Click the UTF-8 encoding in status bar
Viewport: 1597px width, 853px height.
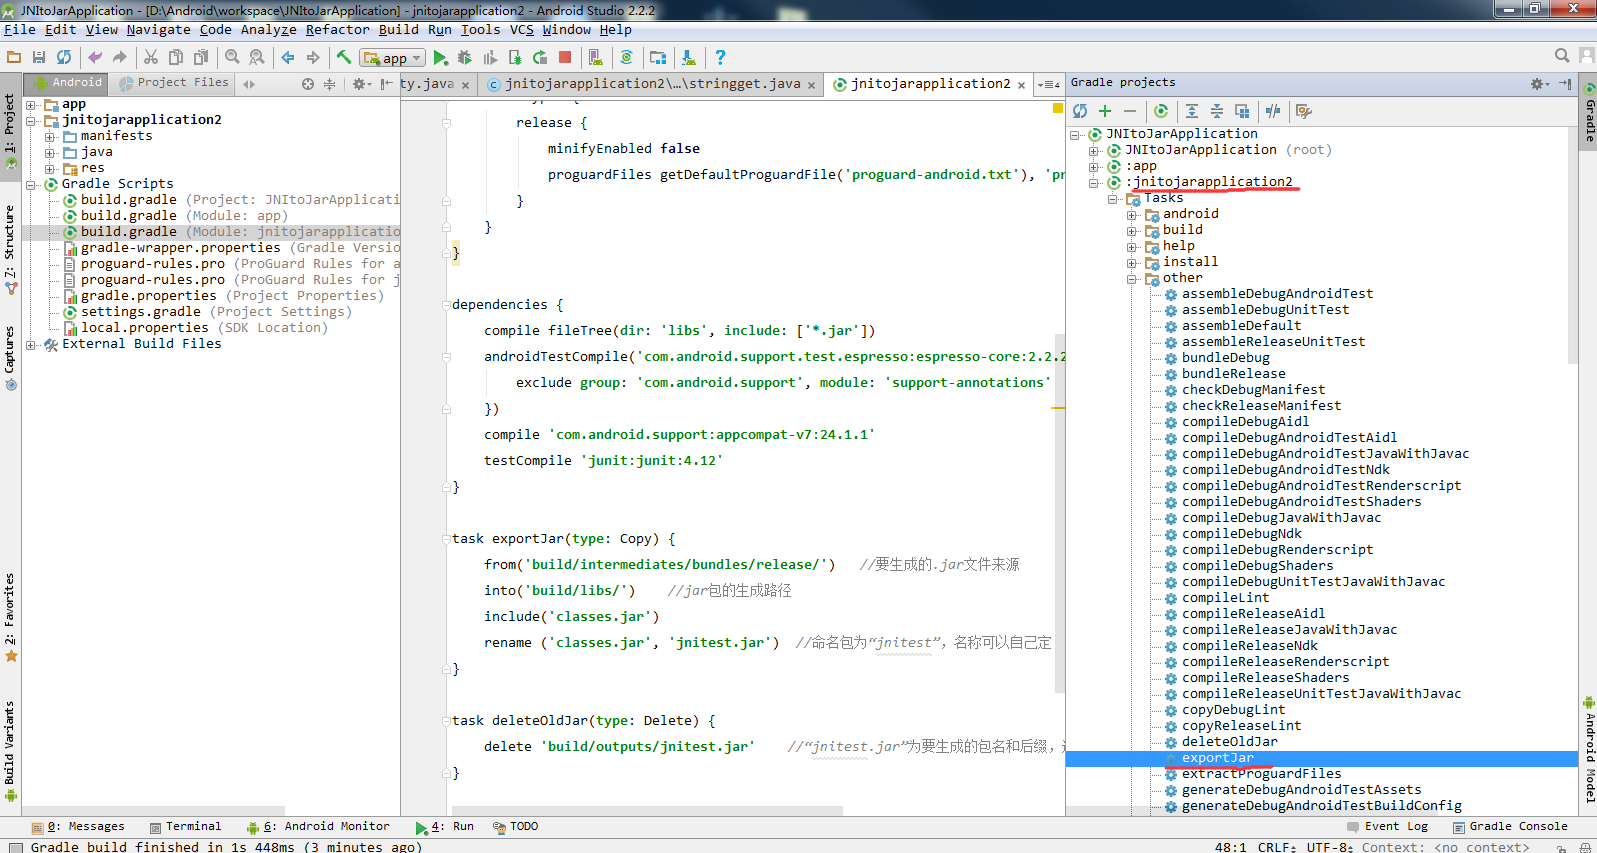coord(1330,847)
